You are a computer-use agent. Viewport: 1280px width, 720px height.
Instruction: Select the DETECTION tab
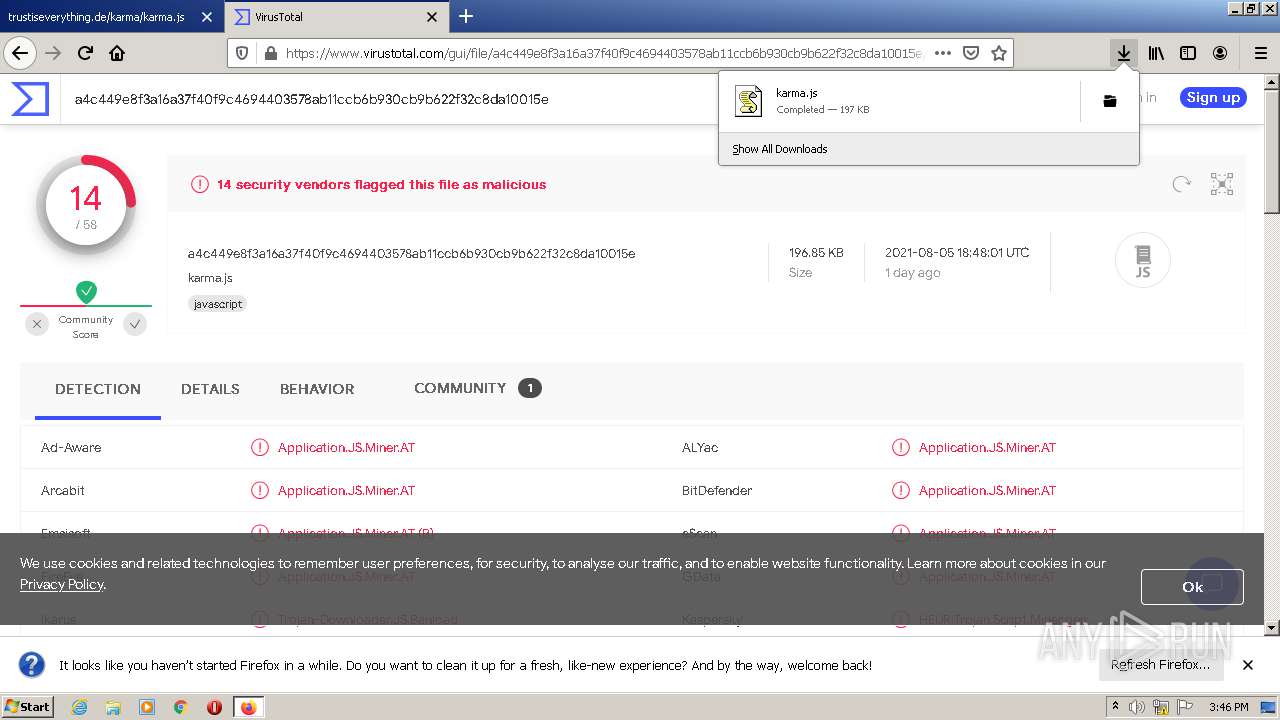click(98, 389)
